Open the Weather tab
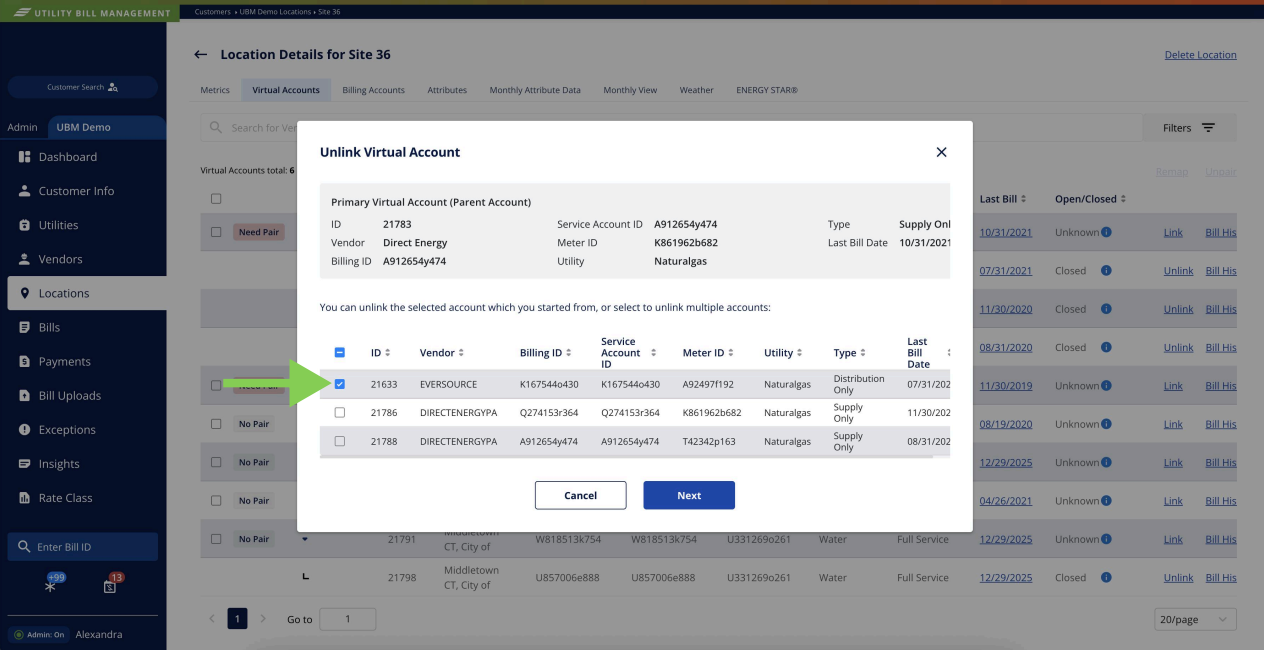This screenshot has height=650, width=1264. tap(697, 90)
